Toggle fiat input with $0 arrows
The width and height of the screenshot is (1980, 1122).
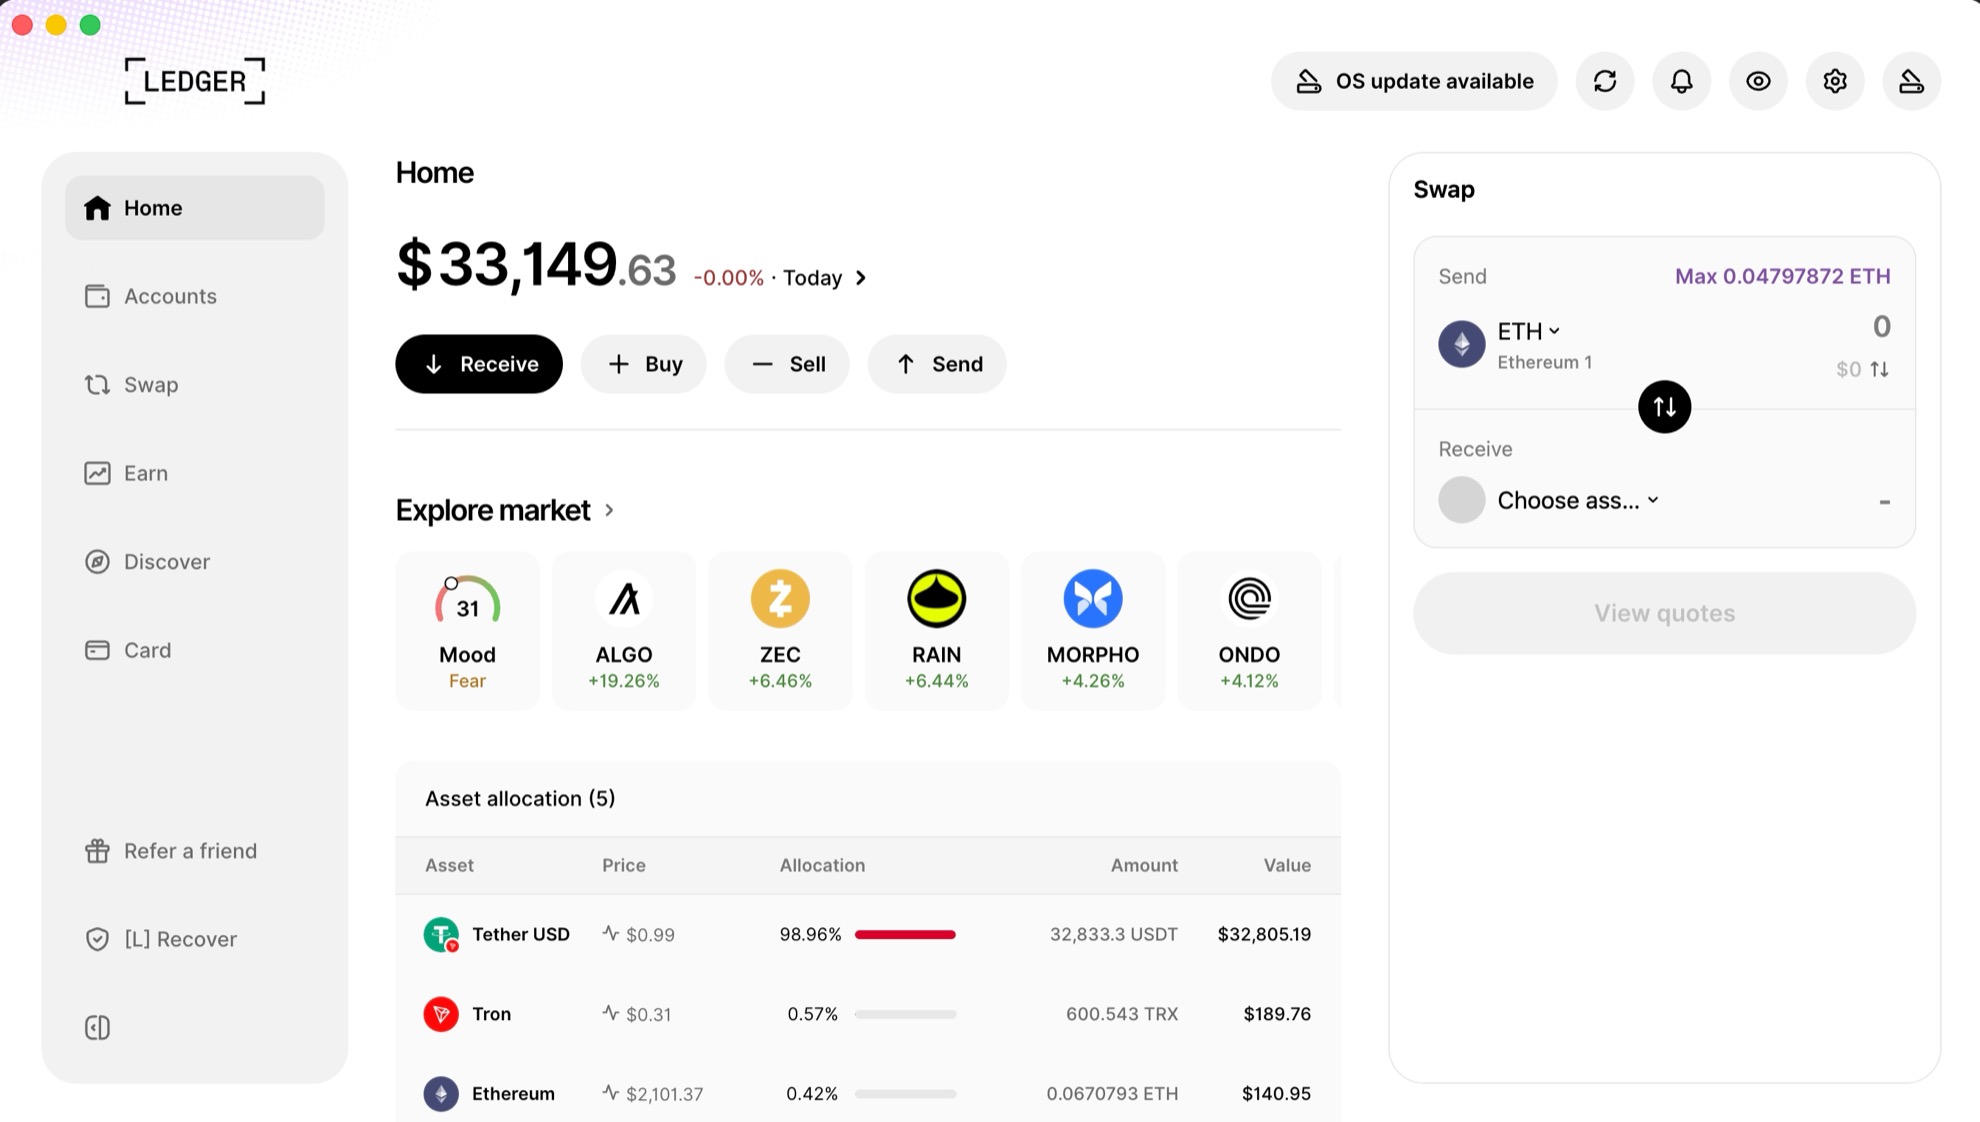click(1880, 369)
